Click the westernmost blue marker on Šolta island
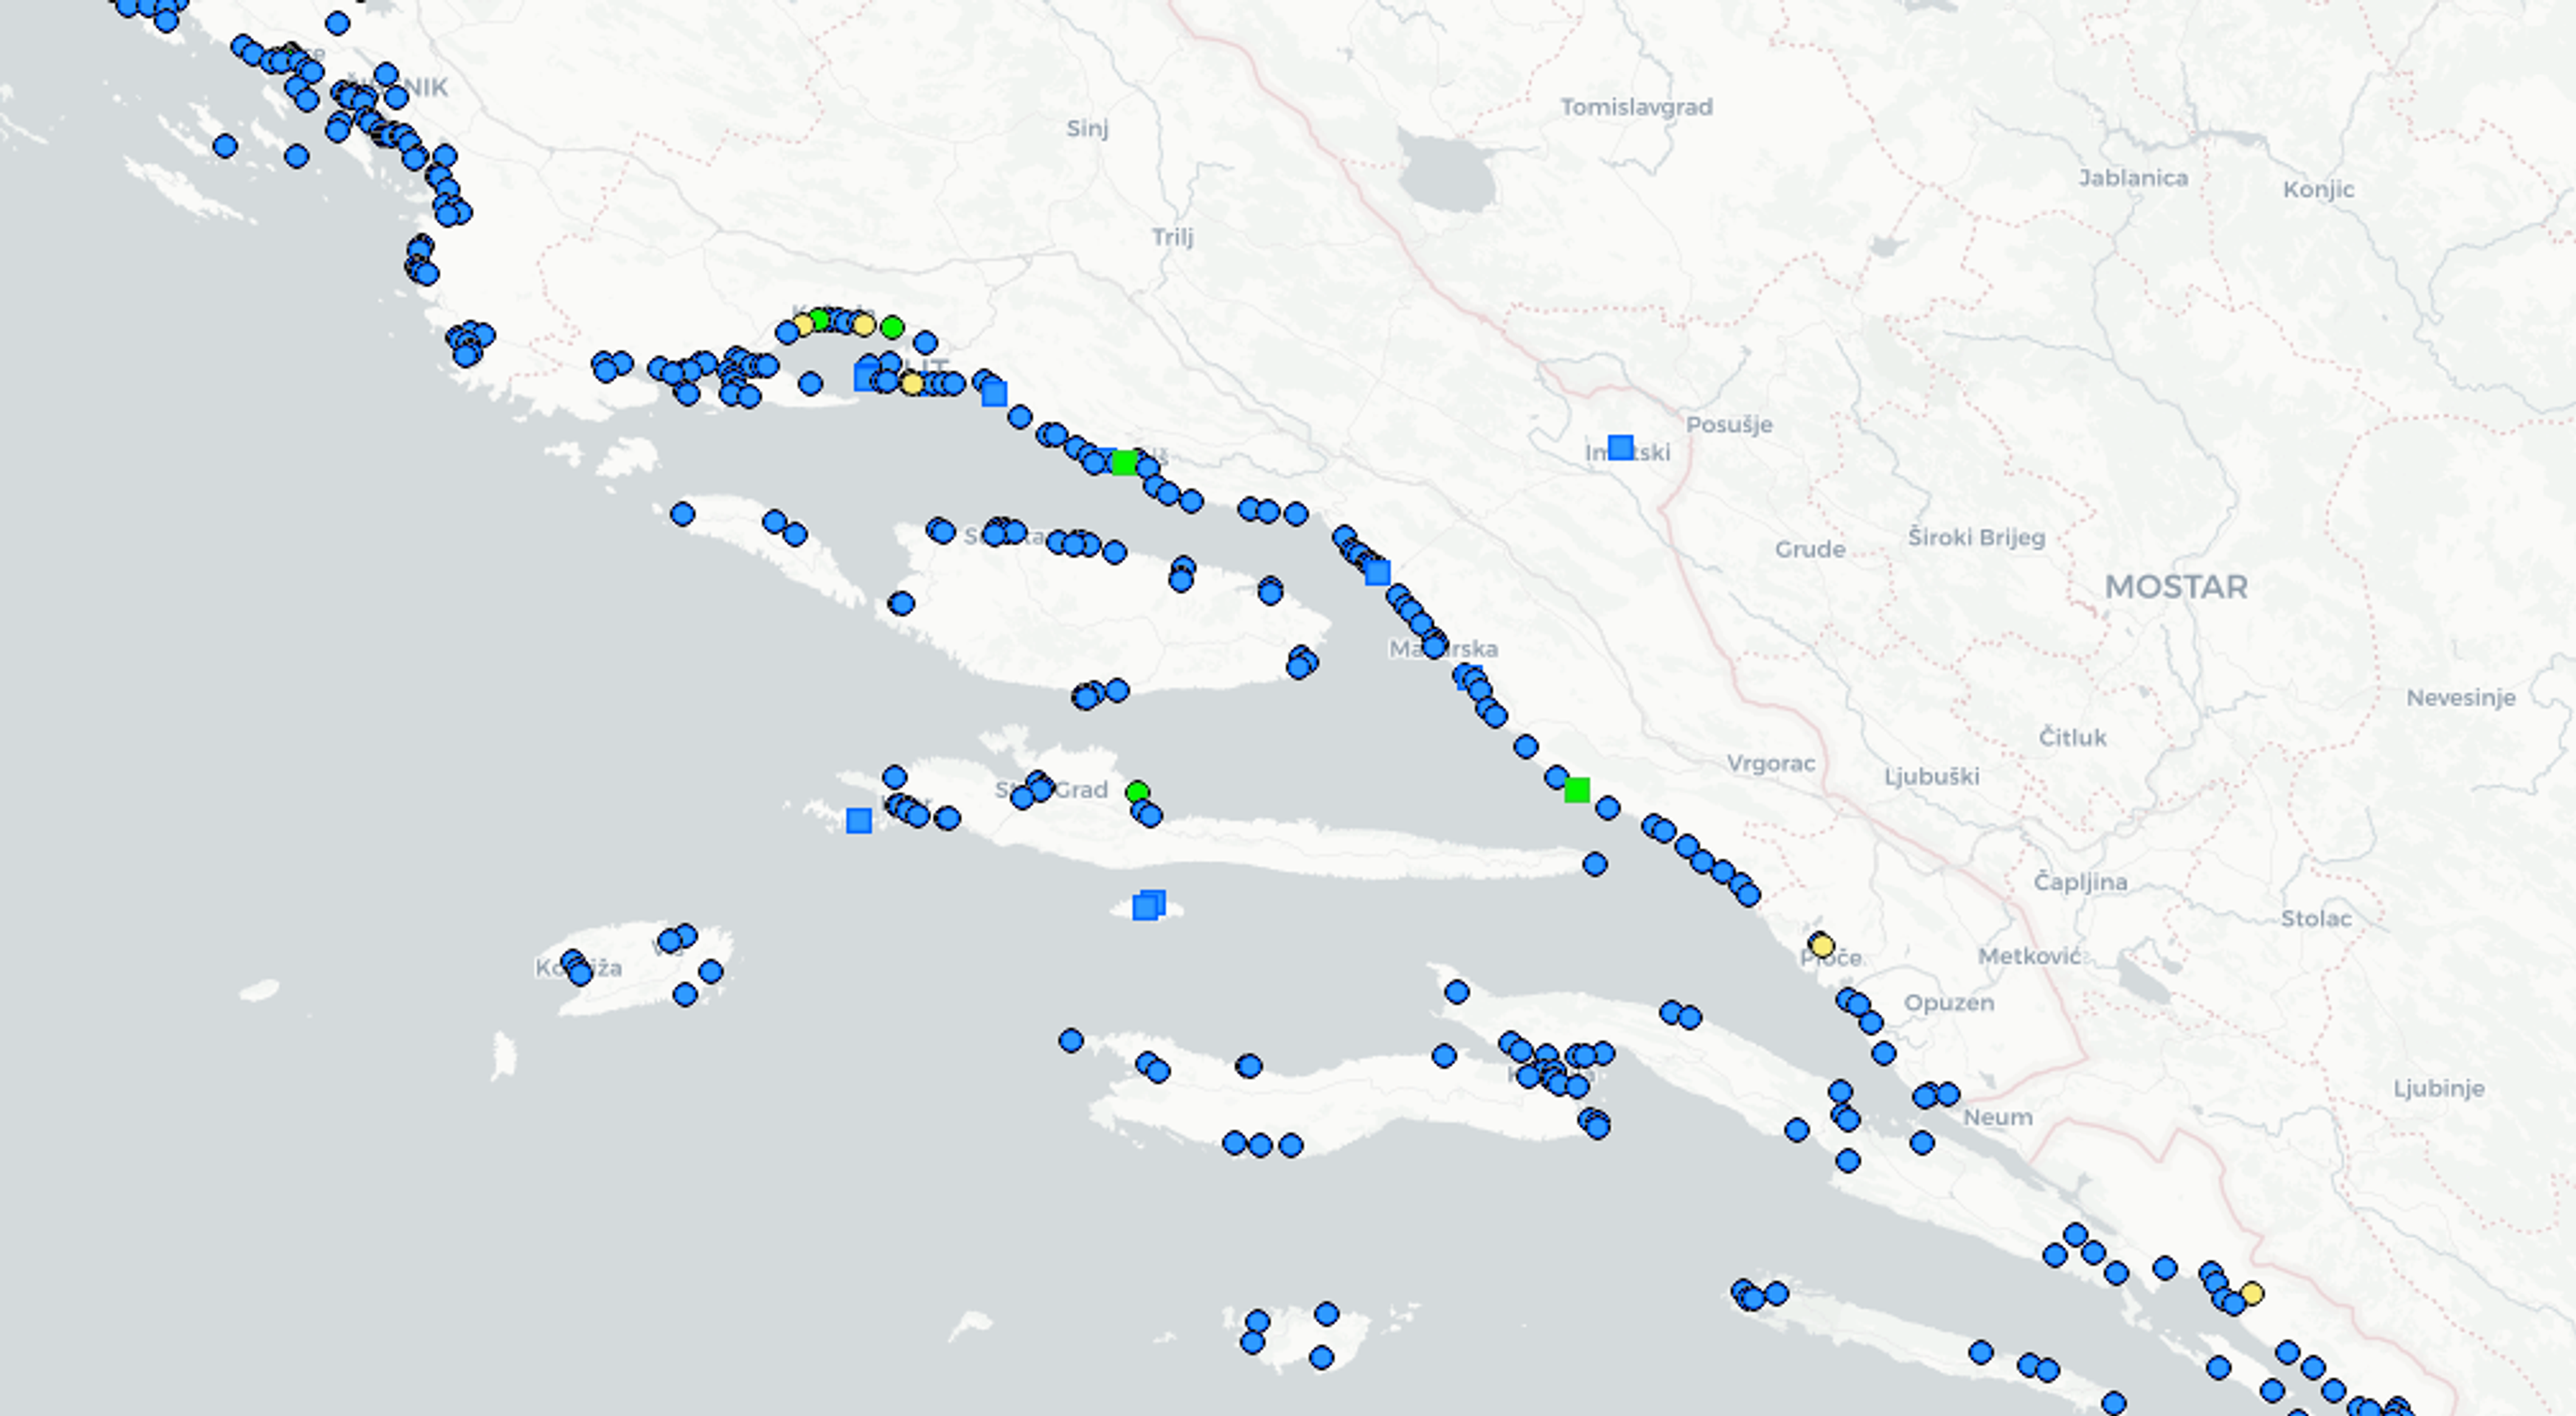The image size is (2576, 1416). click(x=683, y=515)
